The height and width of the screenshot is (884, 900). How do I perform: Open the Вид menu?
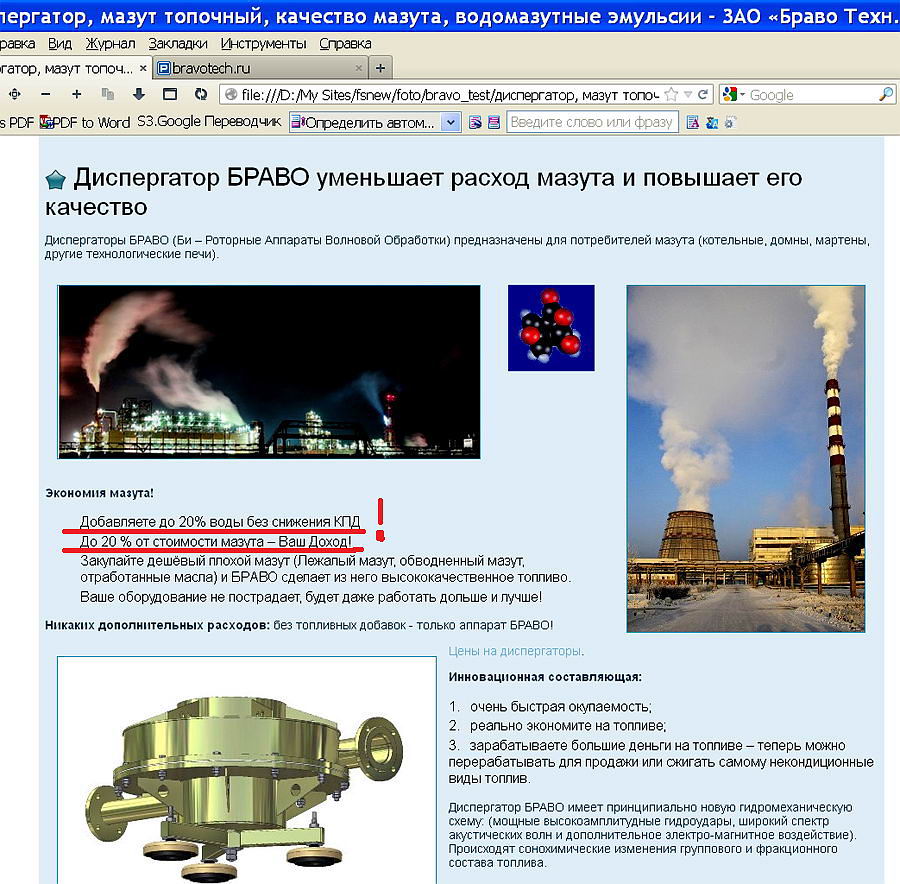(60, 44)
